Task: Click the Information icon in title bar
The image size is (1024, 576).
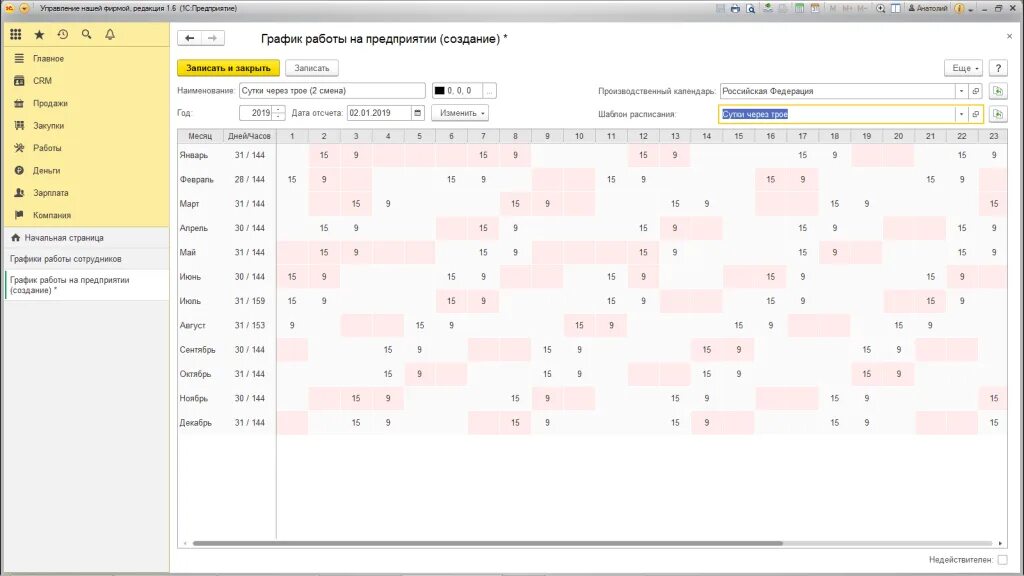Action: (x=959, y=8)
